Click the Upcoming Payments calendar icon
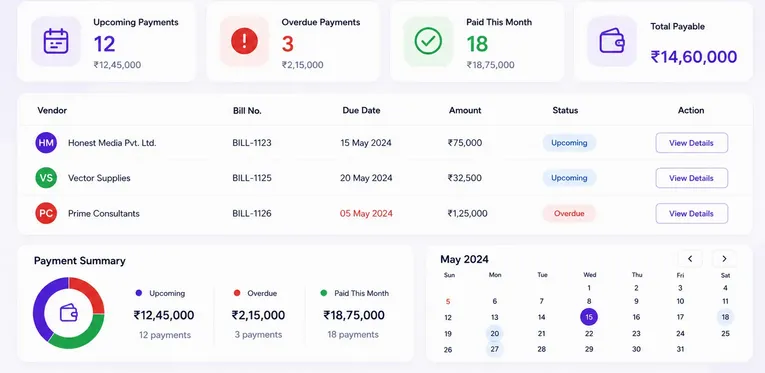765x373 pixels. point(56,41)
